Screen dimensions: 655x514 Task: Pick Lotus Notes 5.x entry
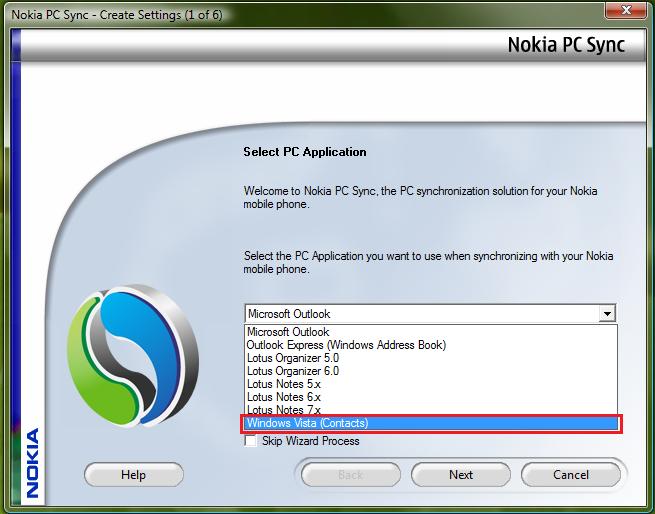click(x=431, y=384)
